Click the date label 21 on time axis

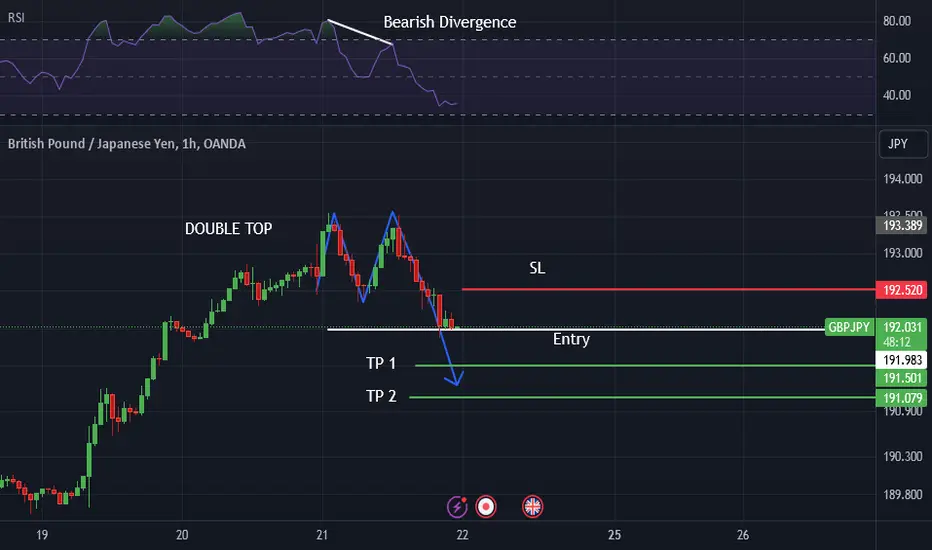click(x=322, y=535)
